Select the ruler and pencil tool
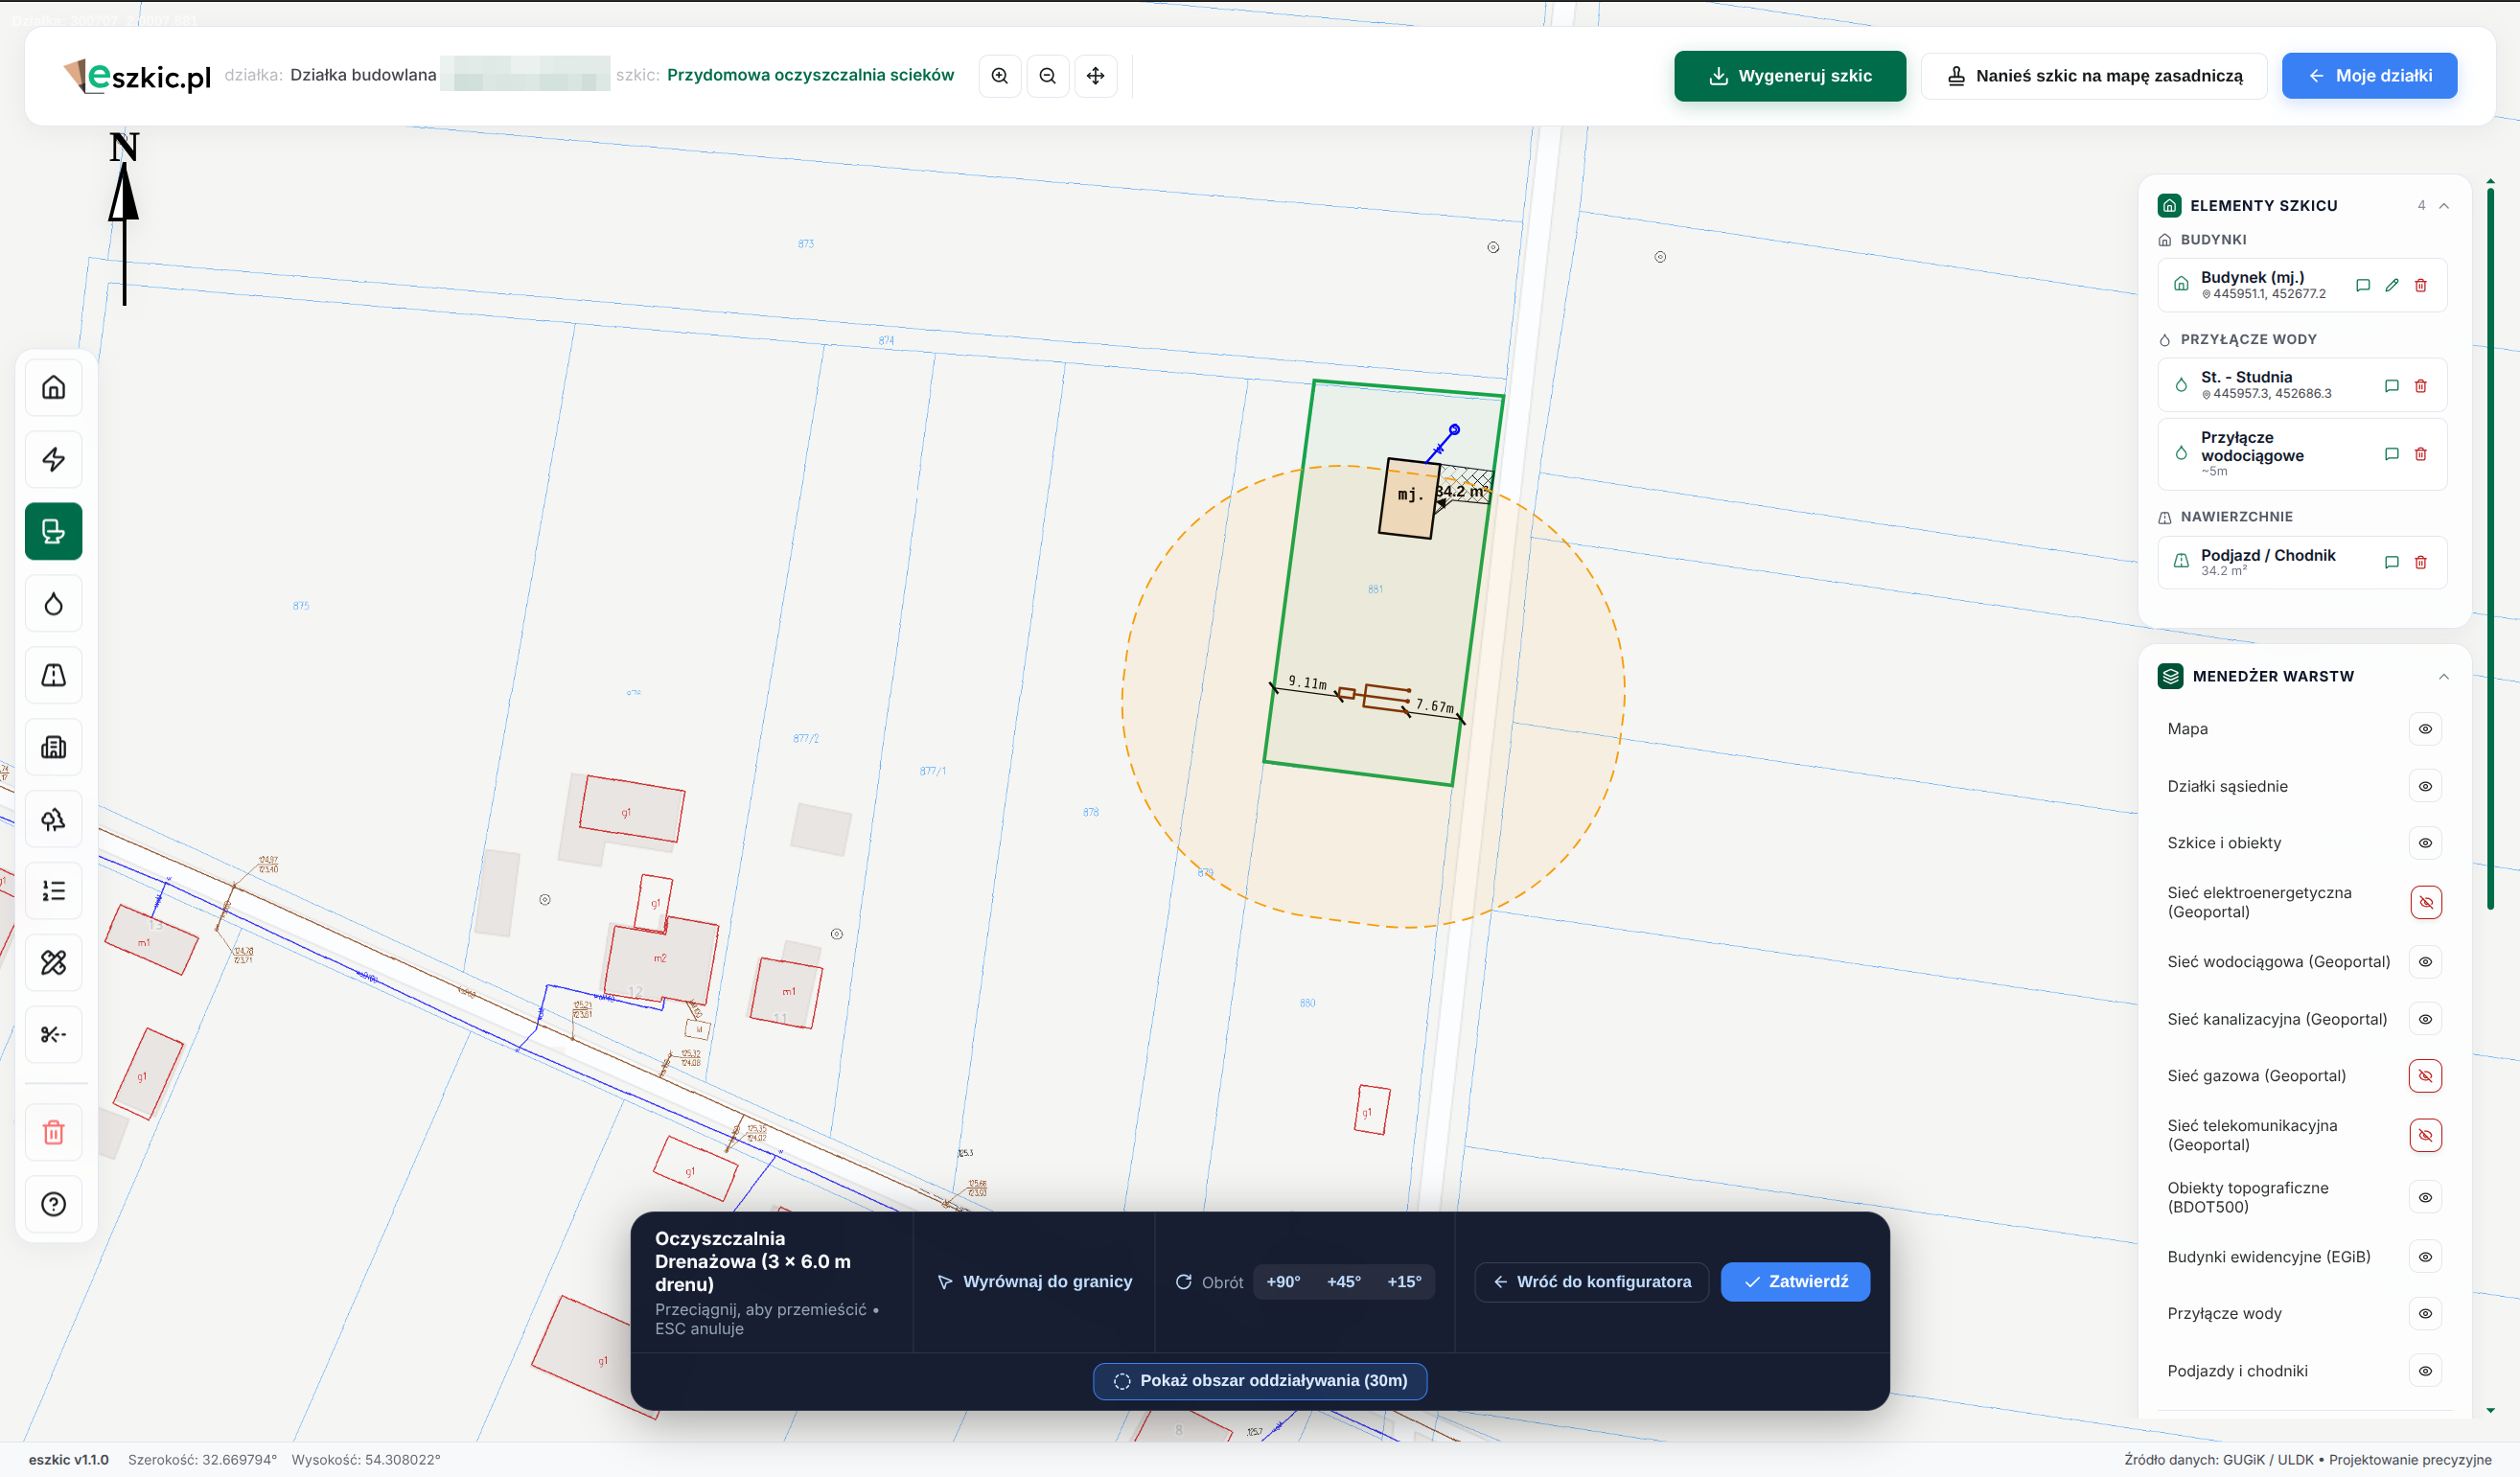The width and height of the screenshot is (2520, 1477). [53, 963]
